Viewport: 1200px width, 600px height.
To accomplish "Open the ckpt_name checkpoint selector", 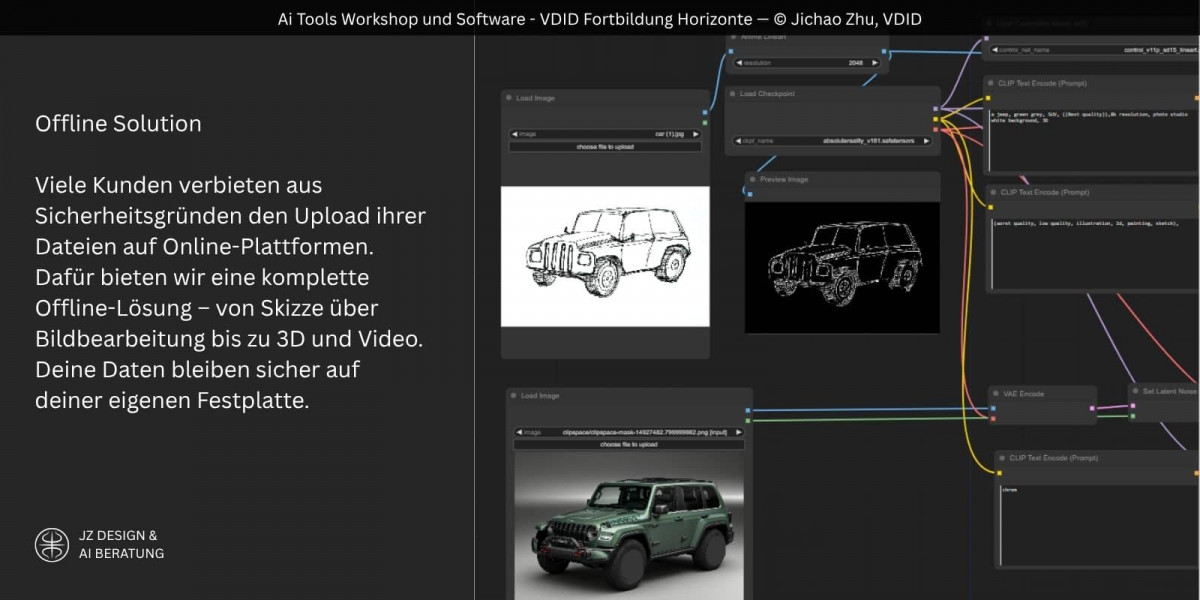I will click(832, 141).
